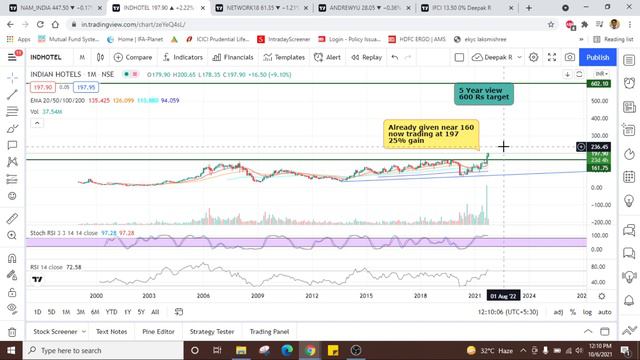Select the YTD date range
The height and width of the screenshot is (360, 640).
click(111, 312)
